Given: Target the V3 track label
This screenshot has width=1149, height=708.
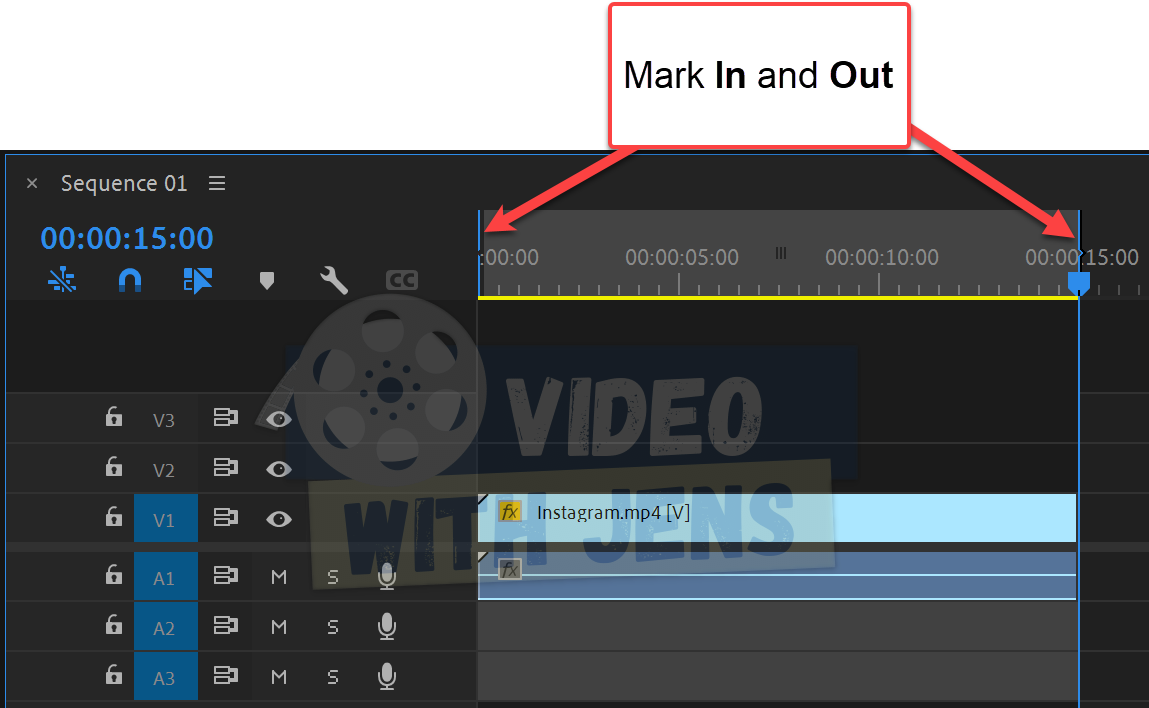Looking at the screenshot, I should pos(164,420).
